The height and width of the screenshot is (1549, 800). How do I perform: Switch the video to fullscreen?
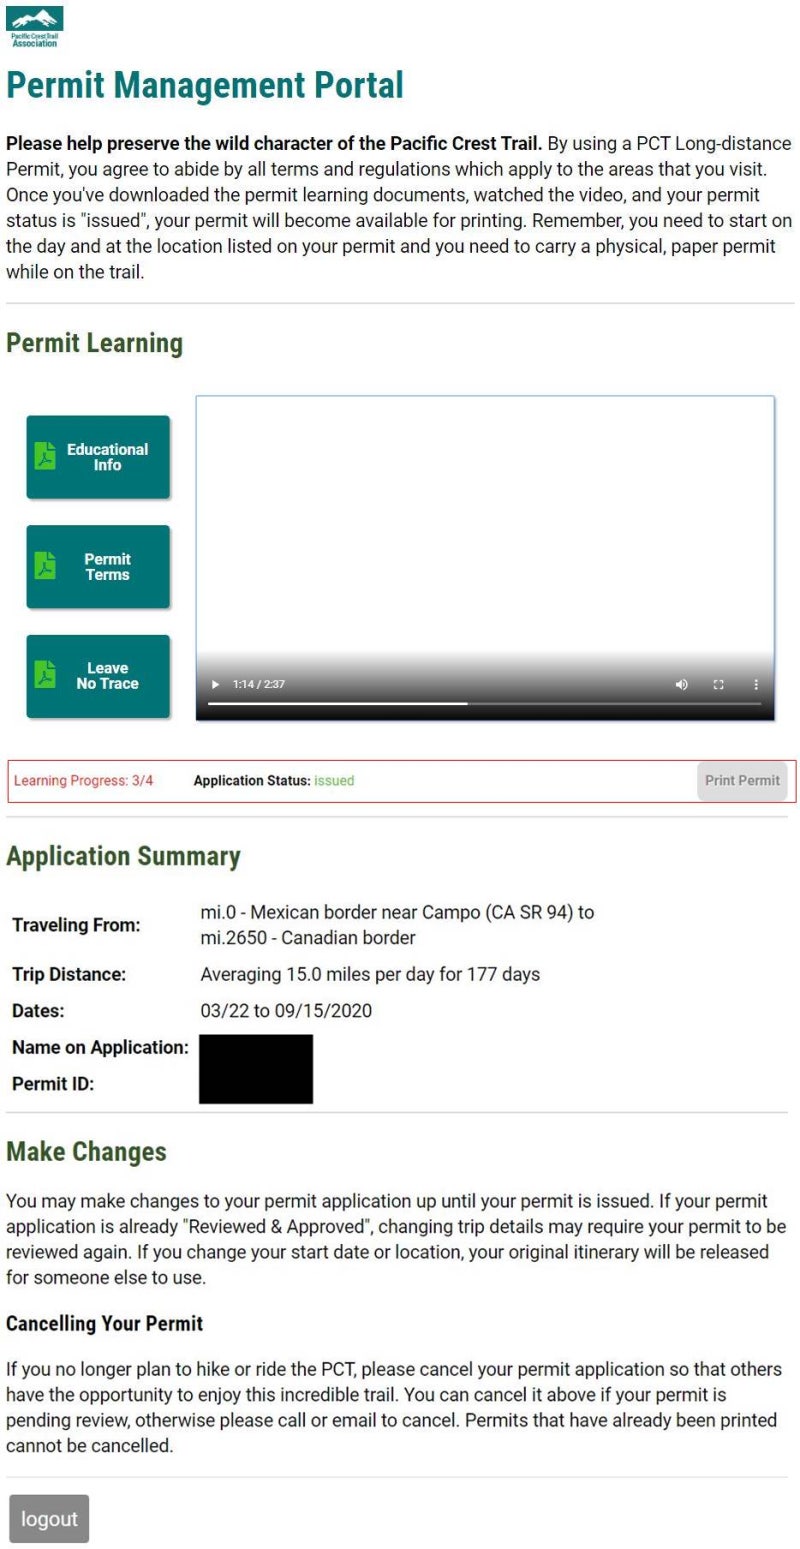(718, 684)
